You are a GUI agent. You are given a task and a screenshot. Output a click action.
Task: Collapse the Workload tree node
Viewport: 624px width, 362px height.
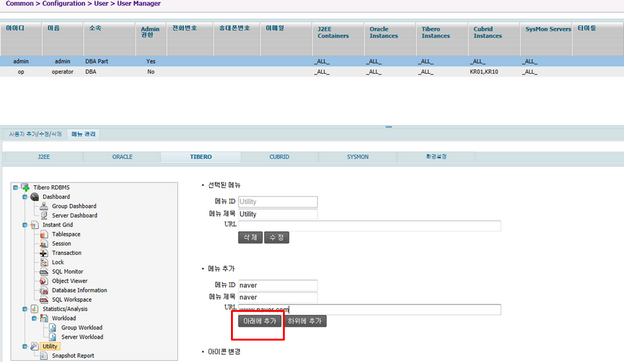(34, 318)
